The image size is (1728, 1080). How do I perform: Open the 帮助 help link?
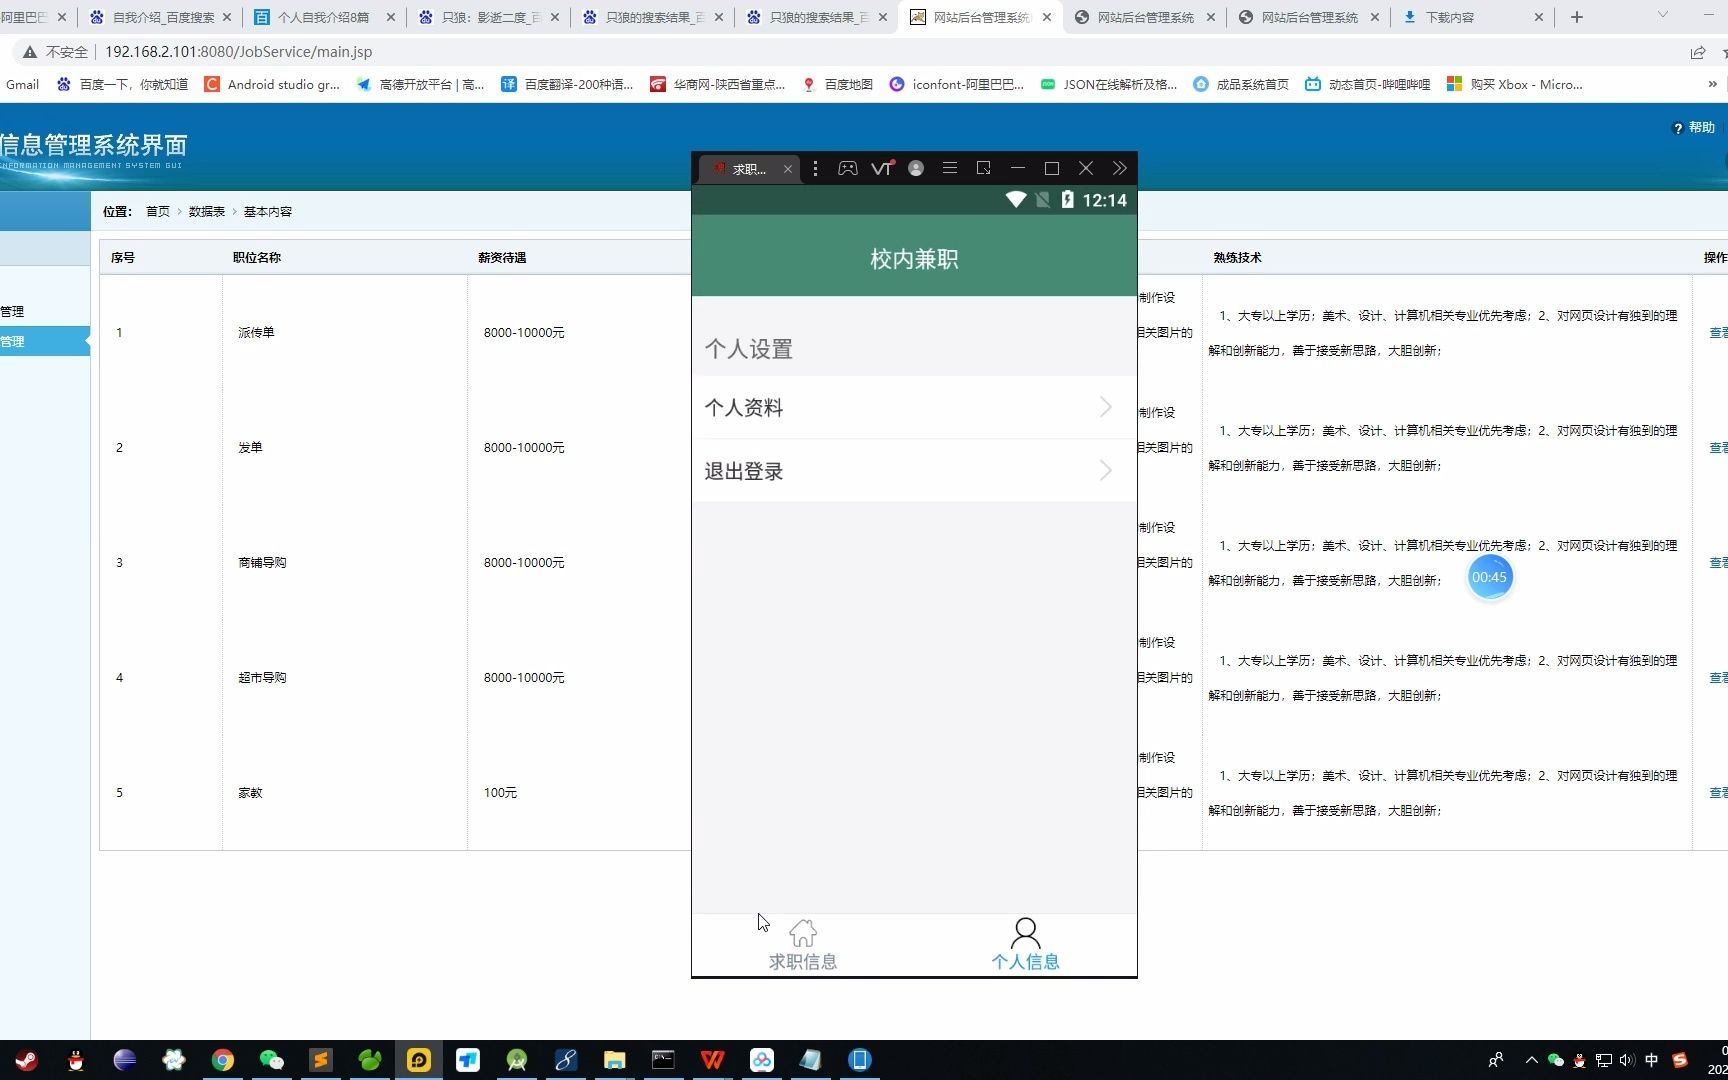pos(1694,128)
